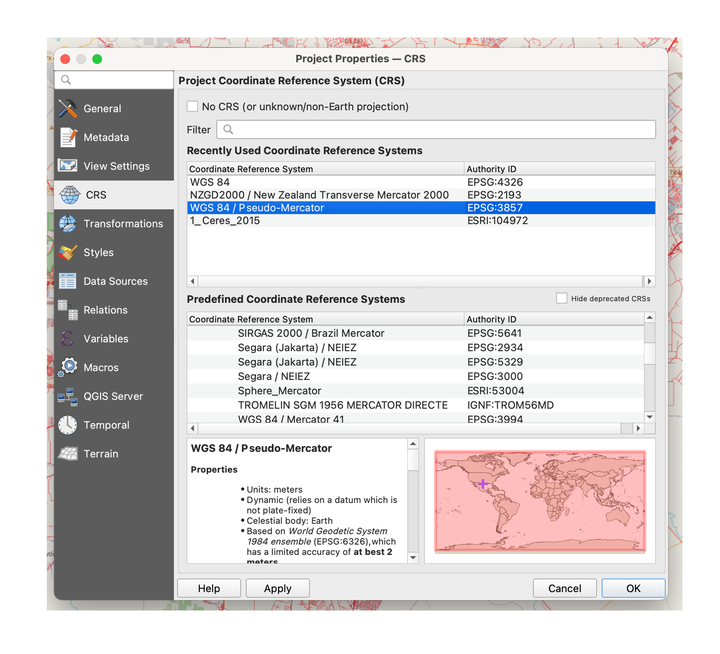The width and height of the screenshot is (720, 654).
Task: Click recent list scroll right arrow
Action: coord(649,281)
